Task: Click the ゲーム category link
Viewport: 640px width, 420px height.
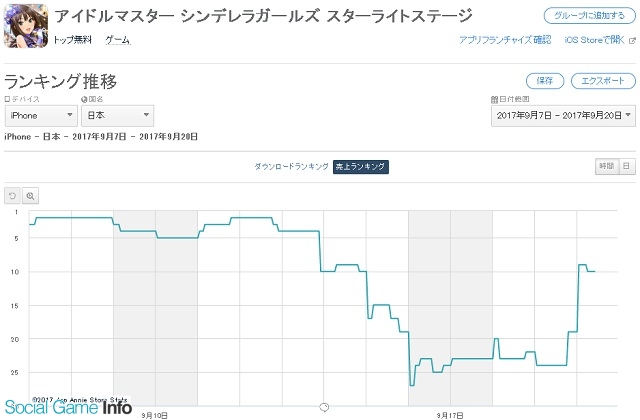Action: click(118, 40)
